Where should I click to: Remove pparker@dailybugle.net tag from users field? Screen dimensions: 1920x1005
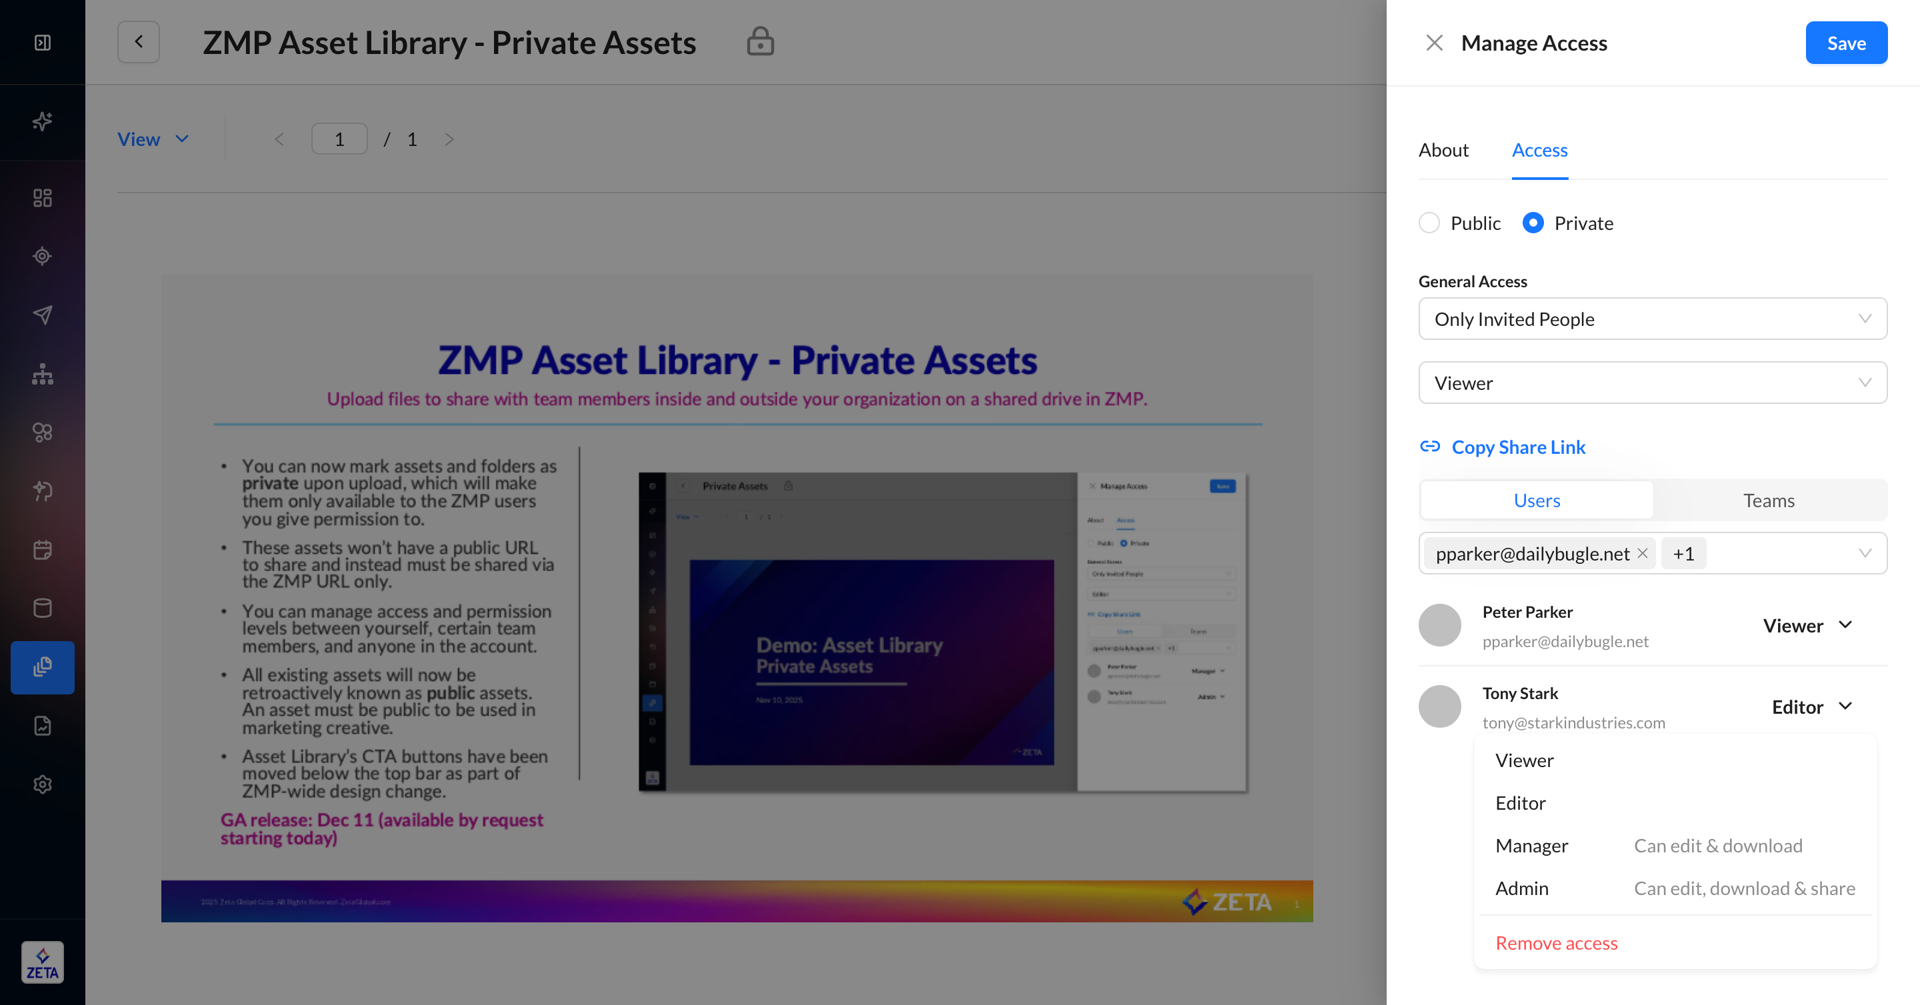(1642, 553)
